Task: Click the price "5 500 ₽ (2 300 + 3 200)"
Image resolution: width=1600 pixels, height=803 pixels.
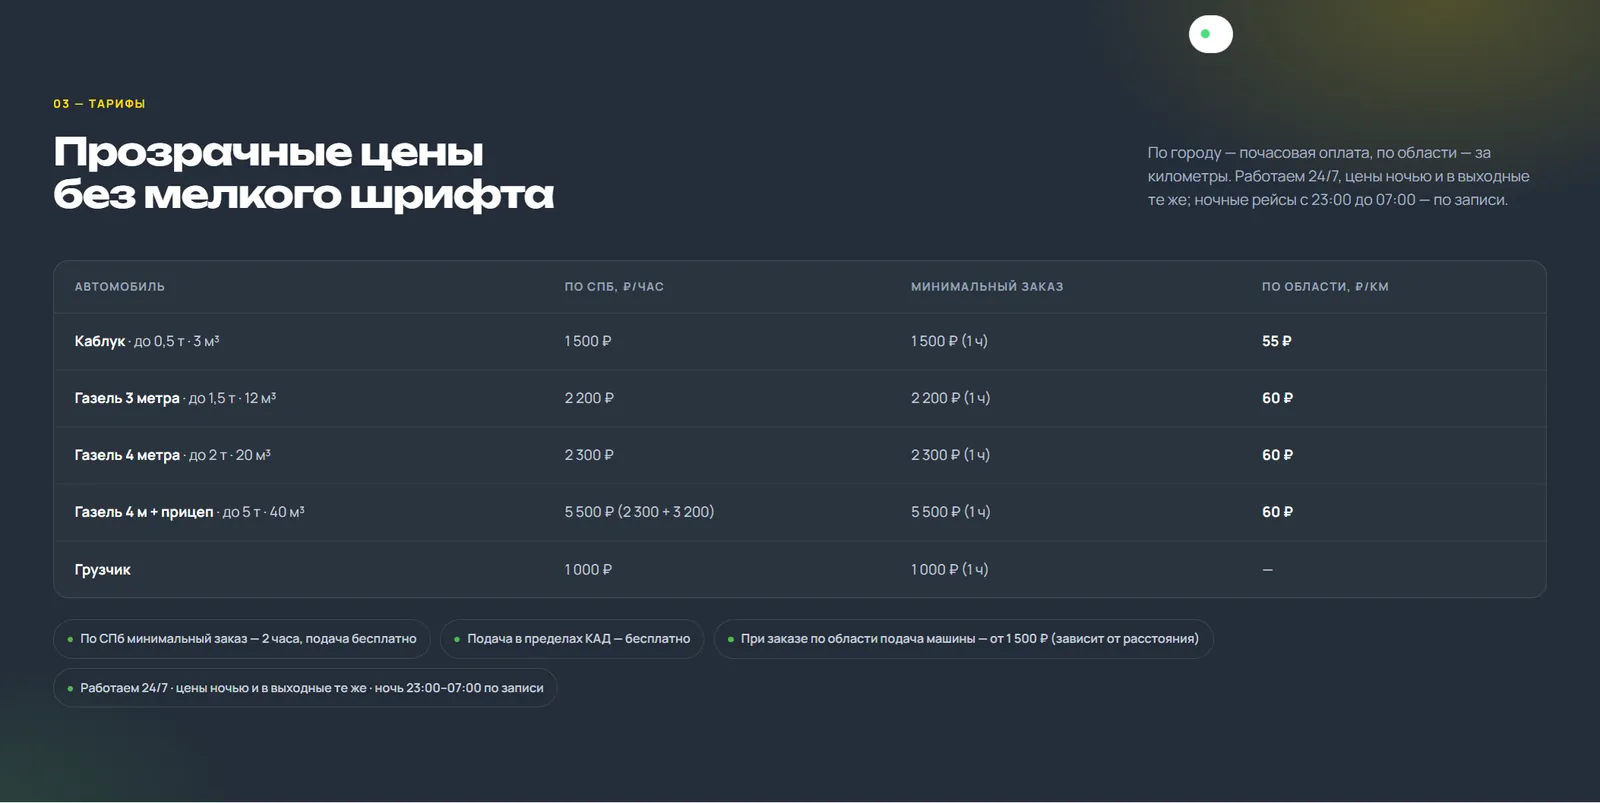Action: point(639,512)
